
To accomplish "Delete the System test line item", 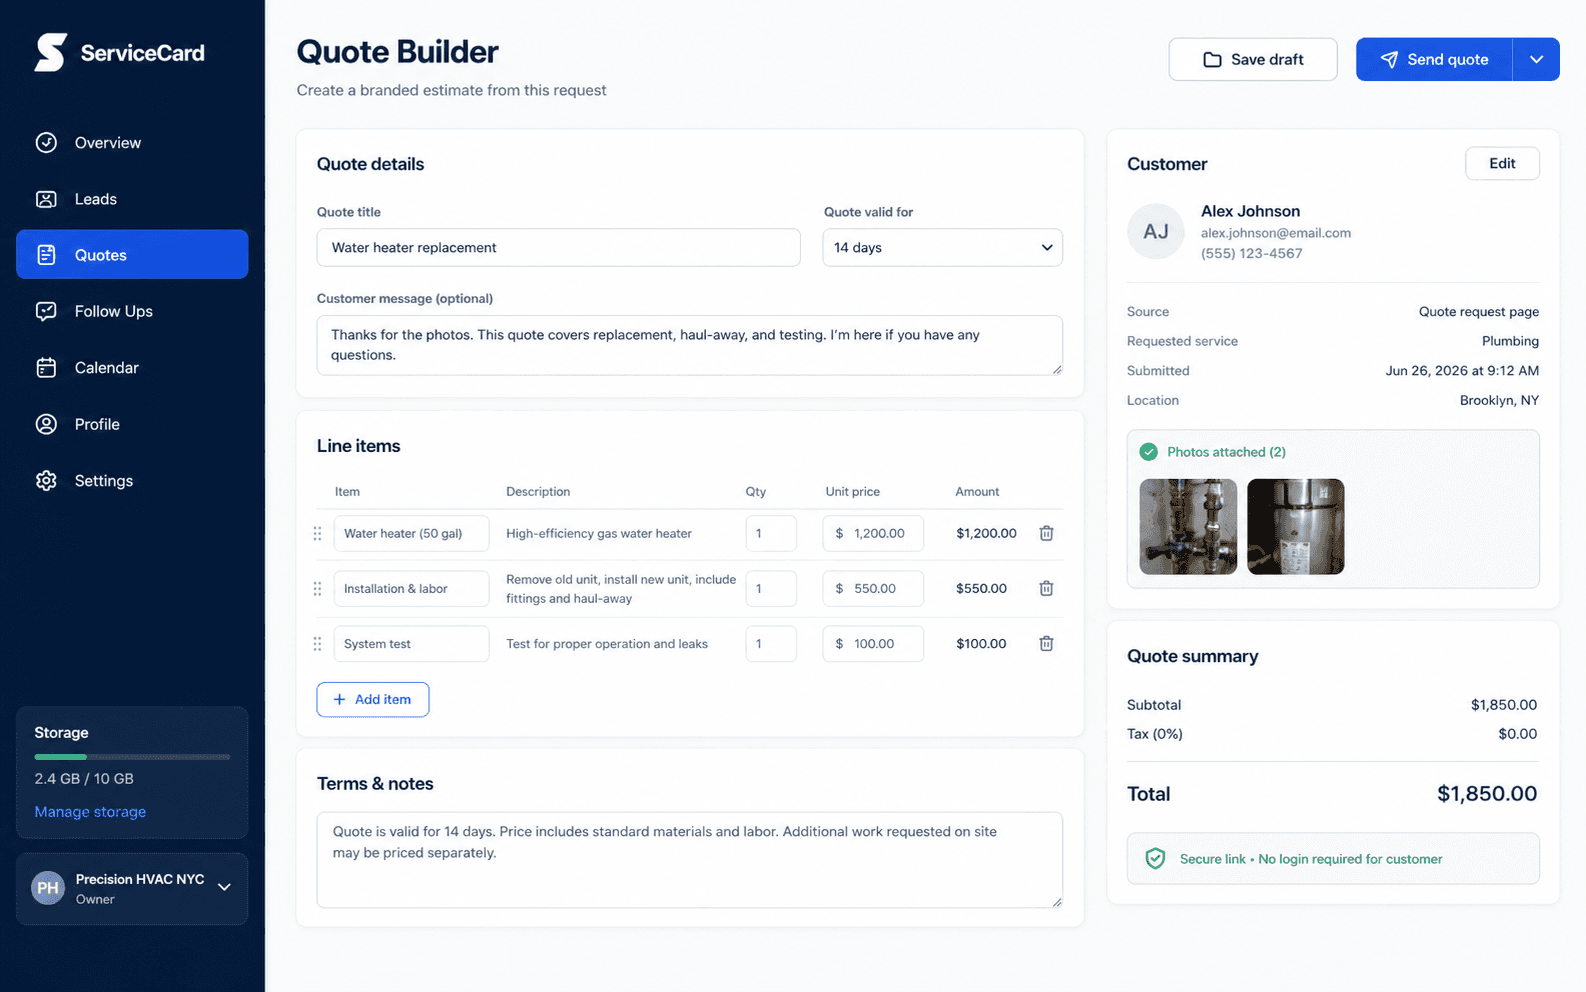I will tap(1046, 643).
